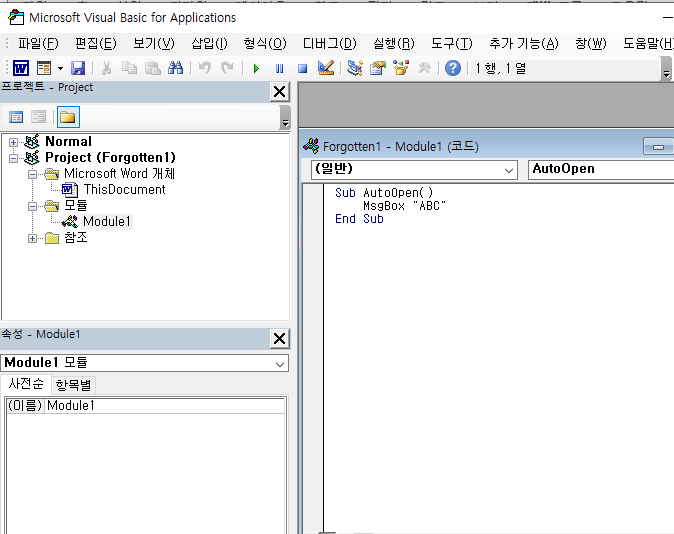The image size is (674, 534).
Task: Open the 삽입(I) menu
Action: [209, 43]
